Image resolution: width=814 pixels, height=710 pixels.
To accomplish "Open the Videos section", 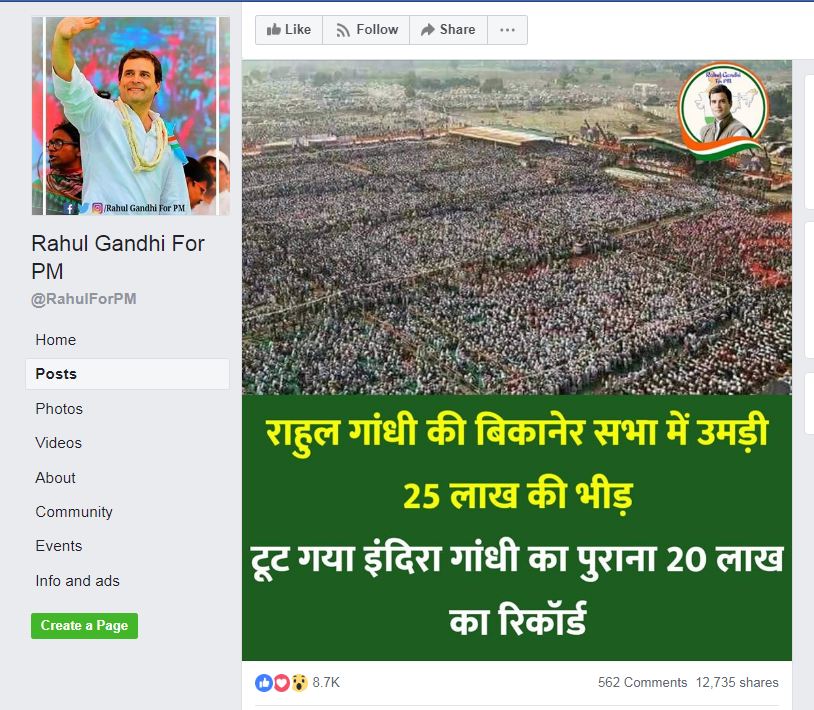I will (x=59, y=443).
